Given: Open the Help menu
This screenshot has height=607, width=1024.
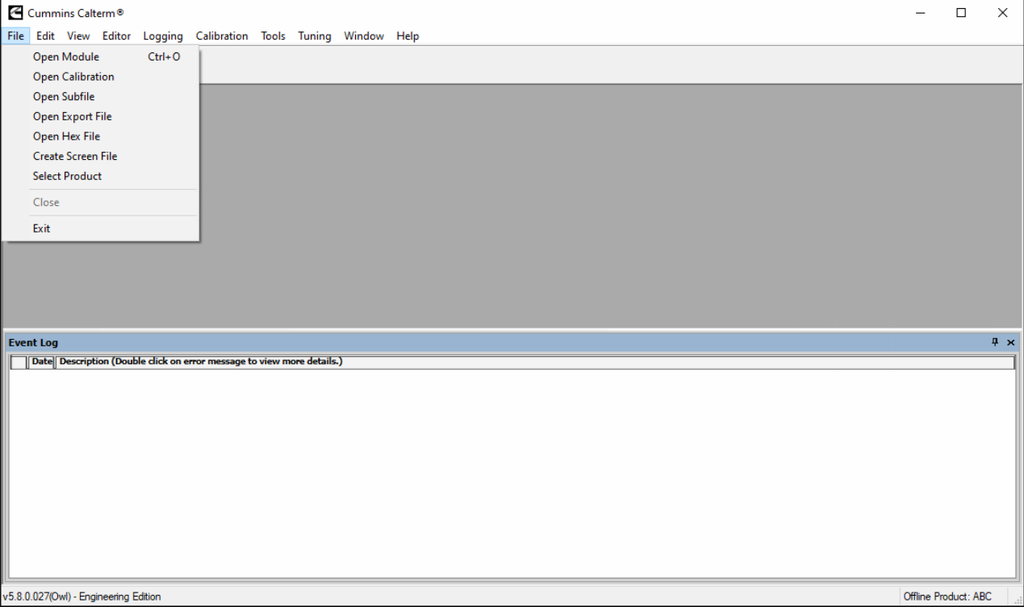Looking at the screenshot, I should pos(407,36).
